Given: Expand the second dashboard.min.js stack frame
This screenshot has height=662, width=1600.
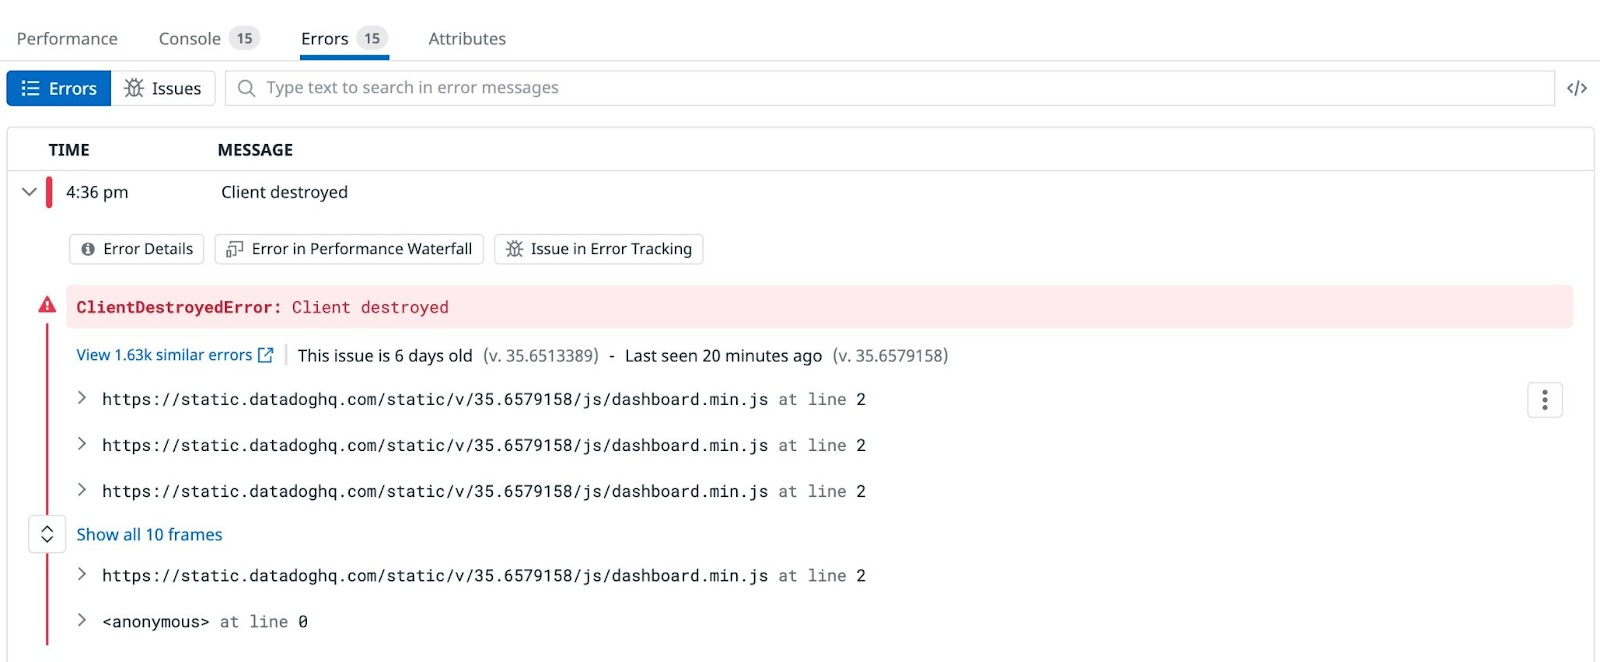Looking at the screenshot, I should (82, 445).
